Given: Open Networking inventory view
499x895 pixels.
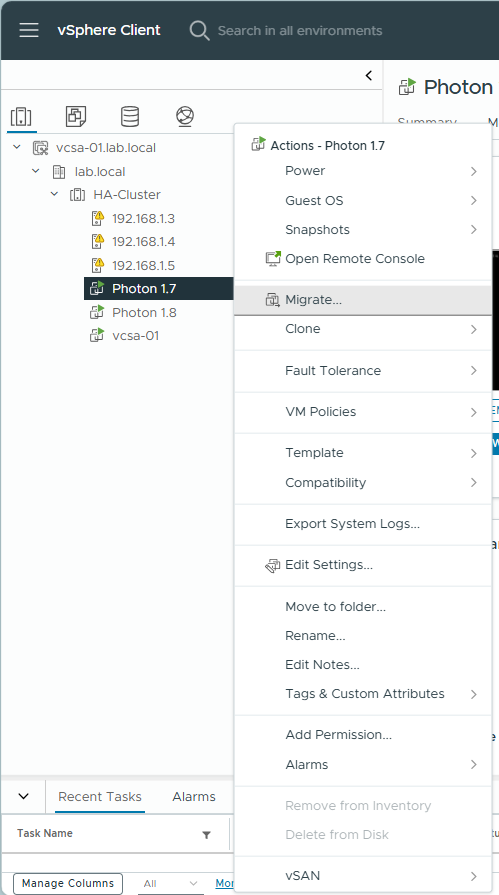Looking at the screenshot, I should (x=185, y=116).
